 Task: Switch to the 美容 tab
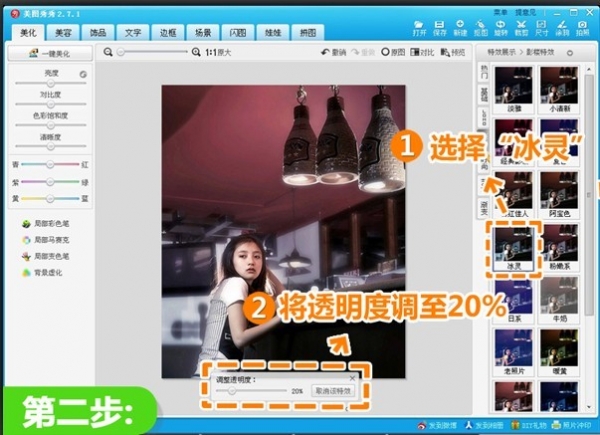coord(63,33)
